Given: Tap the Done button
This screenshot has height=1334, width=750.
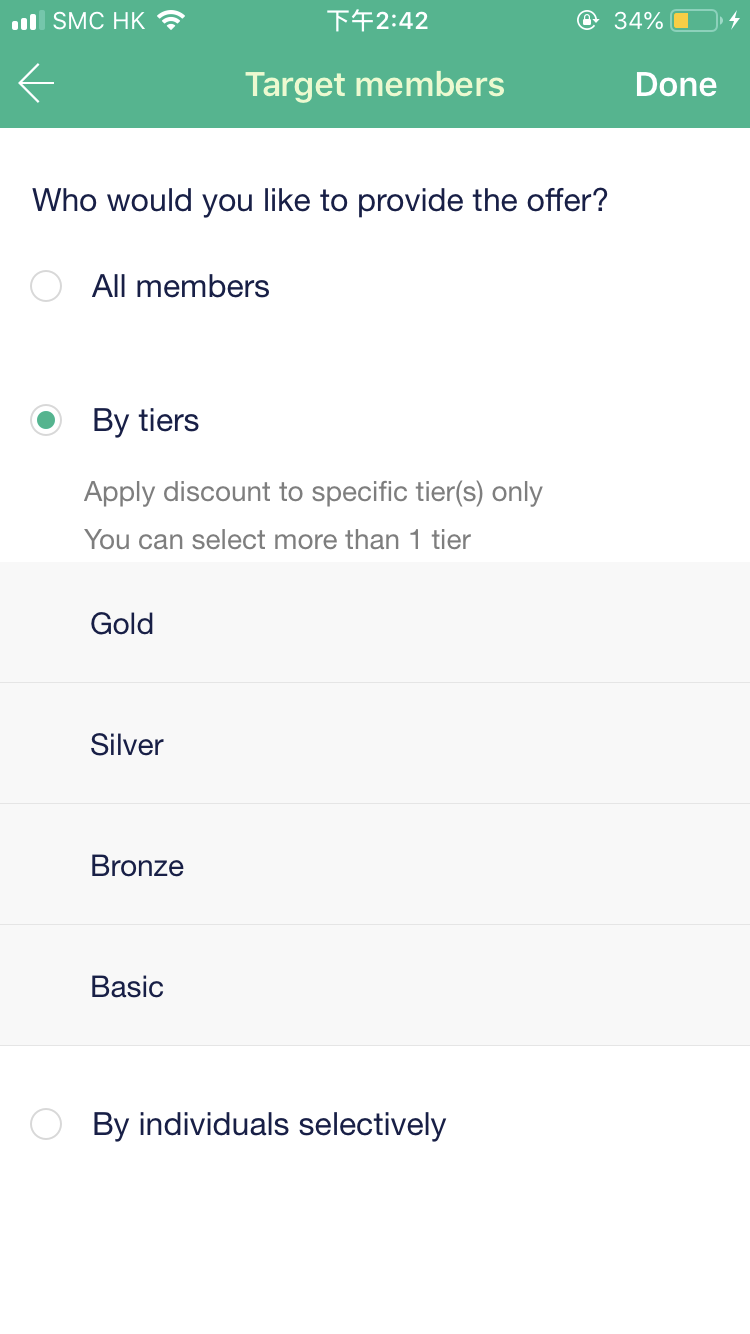Looking at the screenshot, I should pos(675,85).
